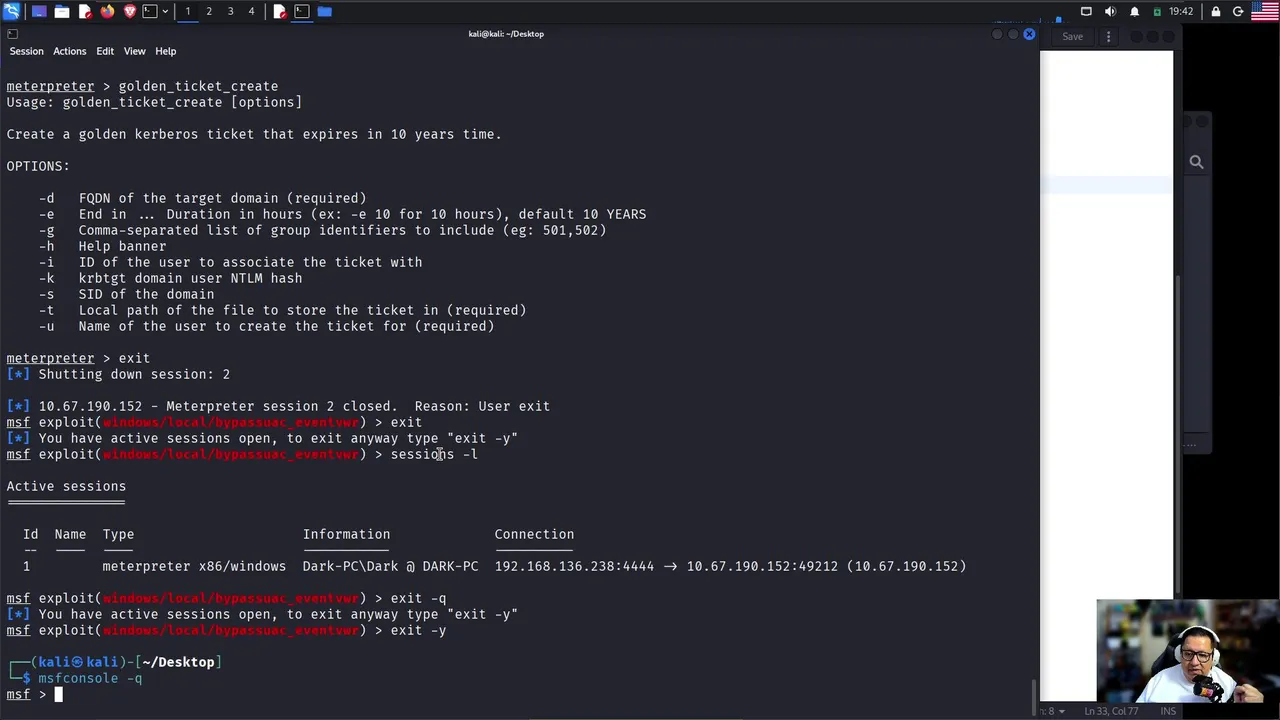Select the blue folder taskbar window button

tap(325, 11)
